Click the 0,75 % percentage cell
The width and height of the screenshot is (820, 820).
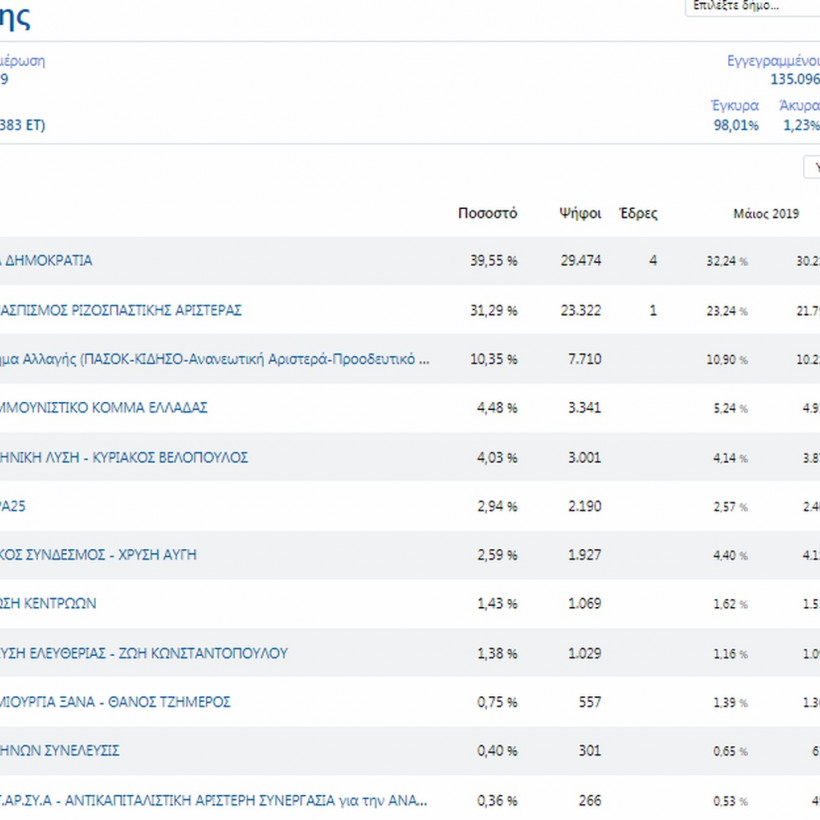point(497,702)
